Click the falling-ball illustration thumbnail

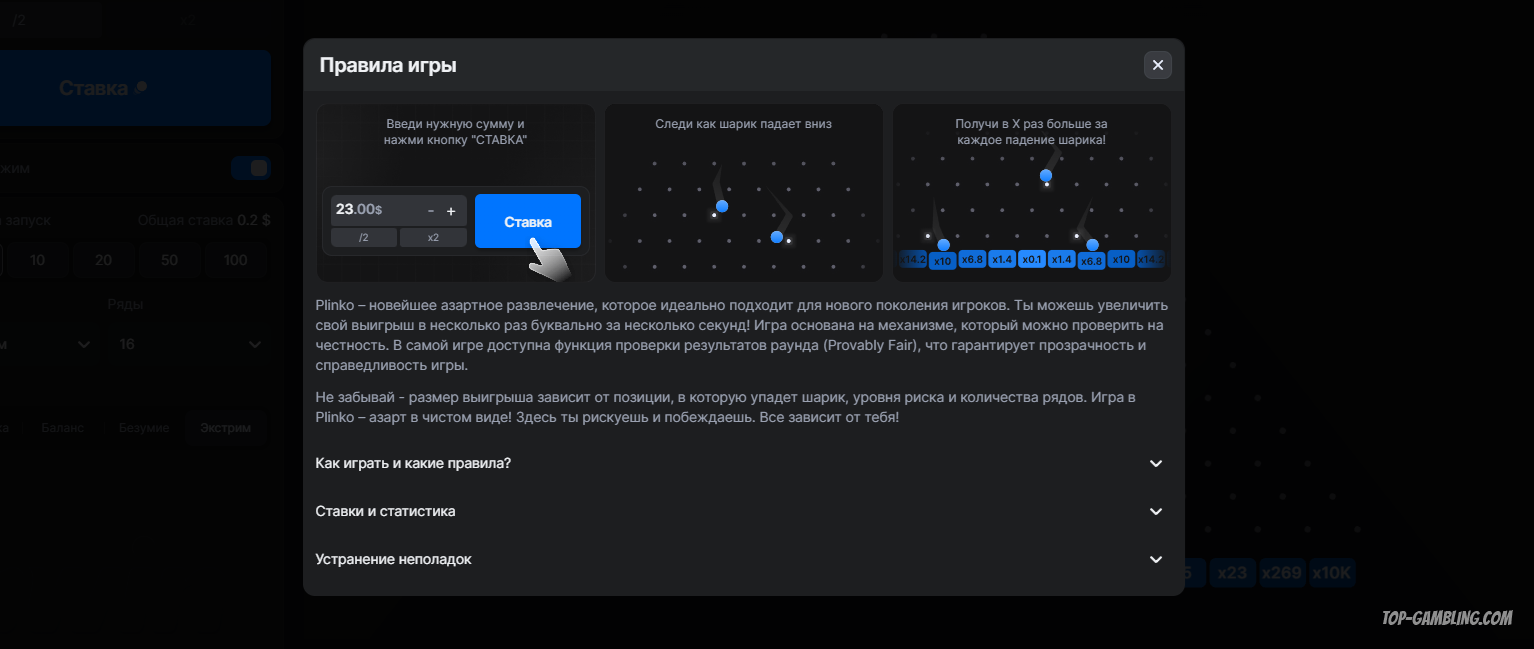click(743, 193)
